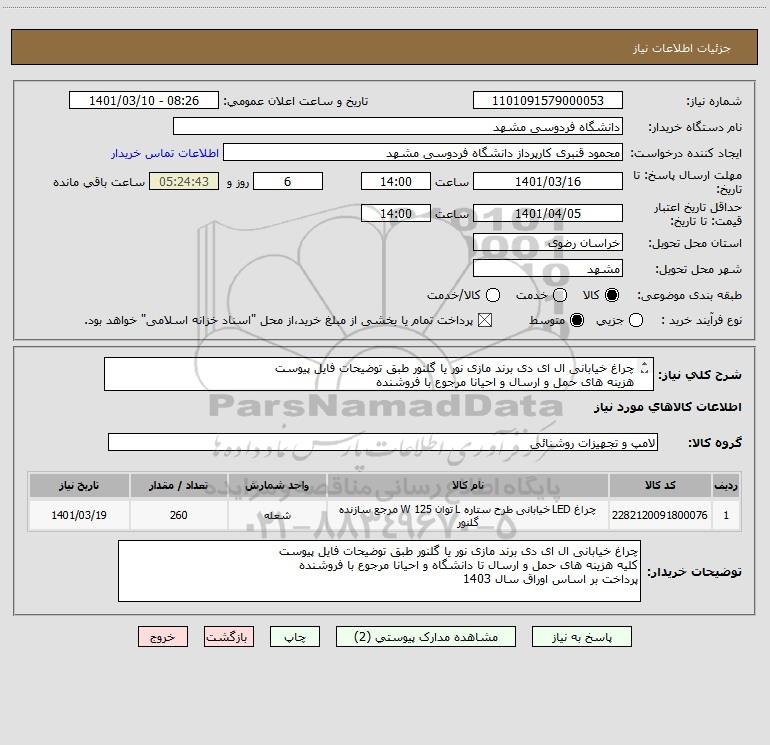The height and width of the screenshot is (745, 770).
Task: Click the price validity date 1401/04/05
Action: click(x=548, y=213)
